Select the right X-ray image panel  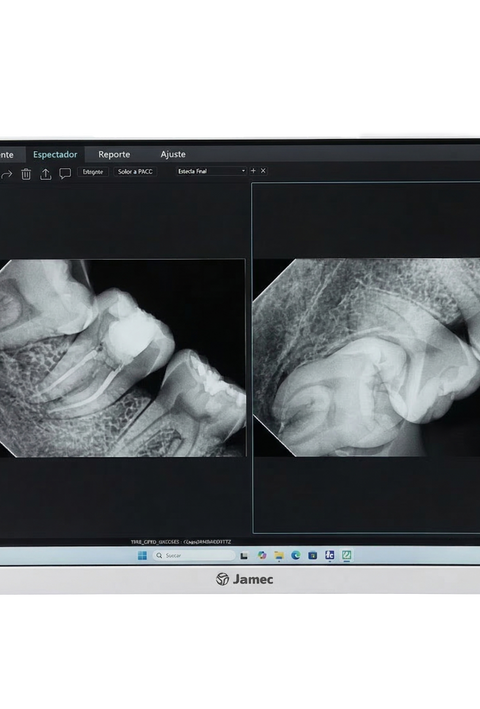pyautogui.click(x=366, y=358)
